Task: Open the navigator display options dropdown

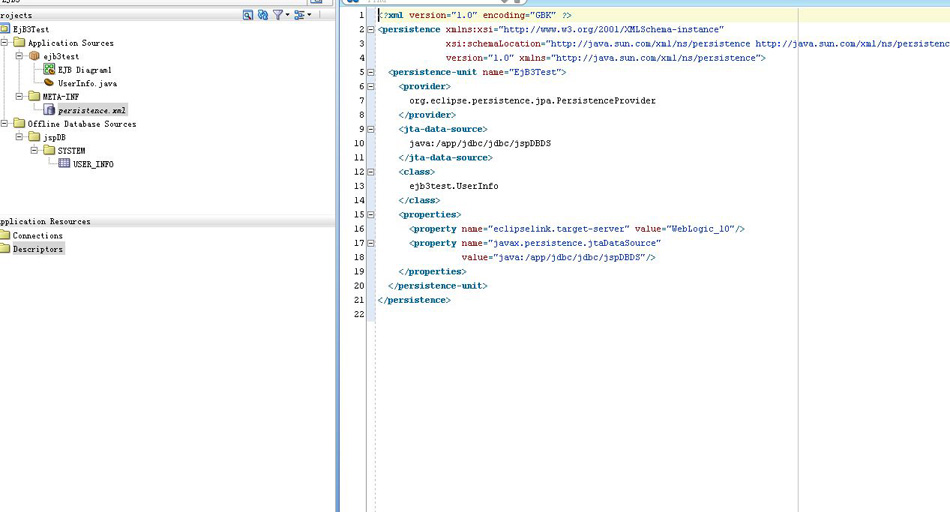Action: click(302, 15)
